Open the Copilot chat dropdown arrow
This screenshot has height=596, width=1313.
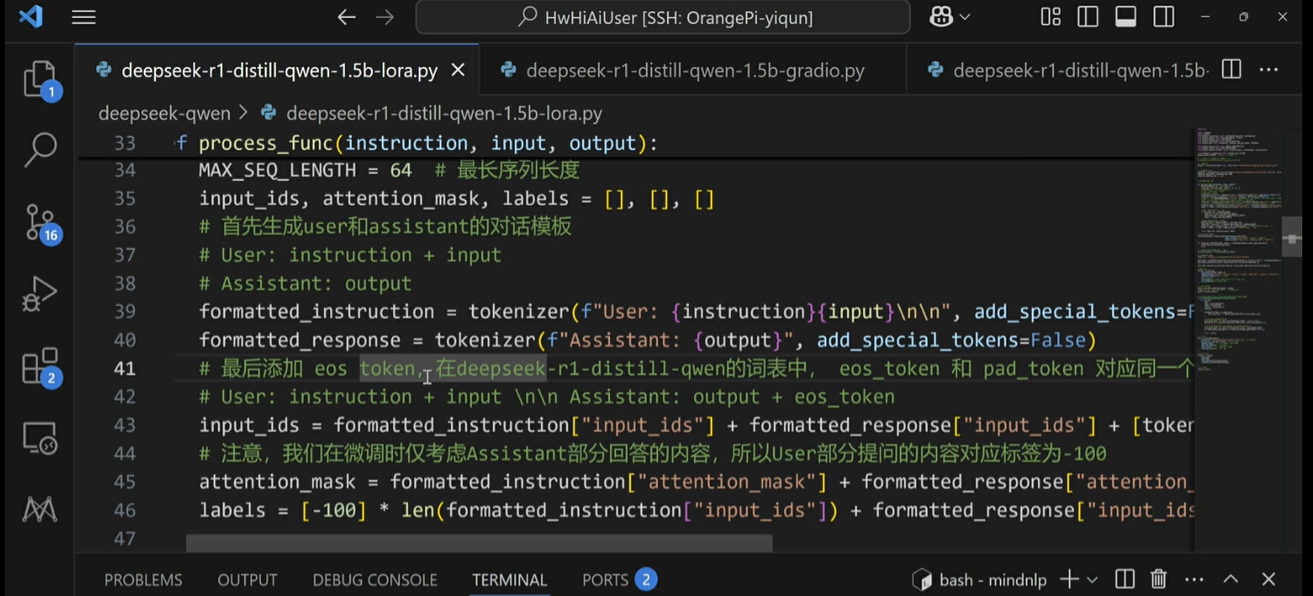965,17
